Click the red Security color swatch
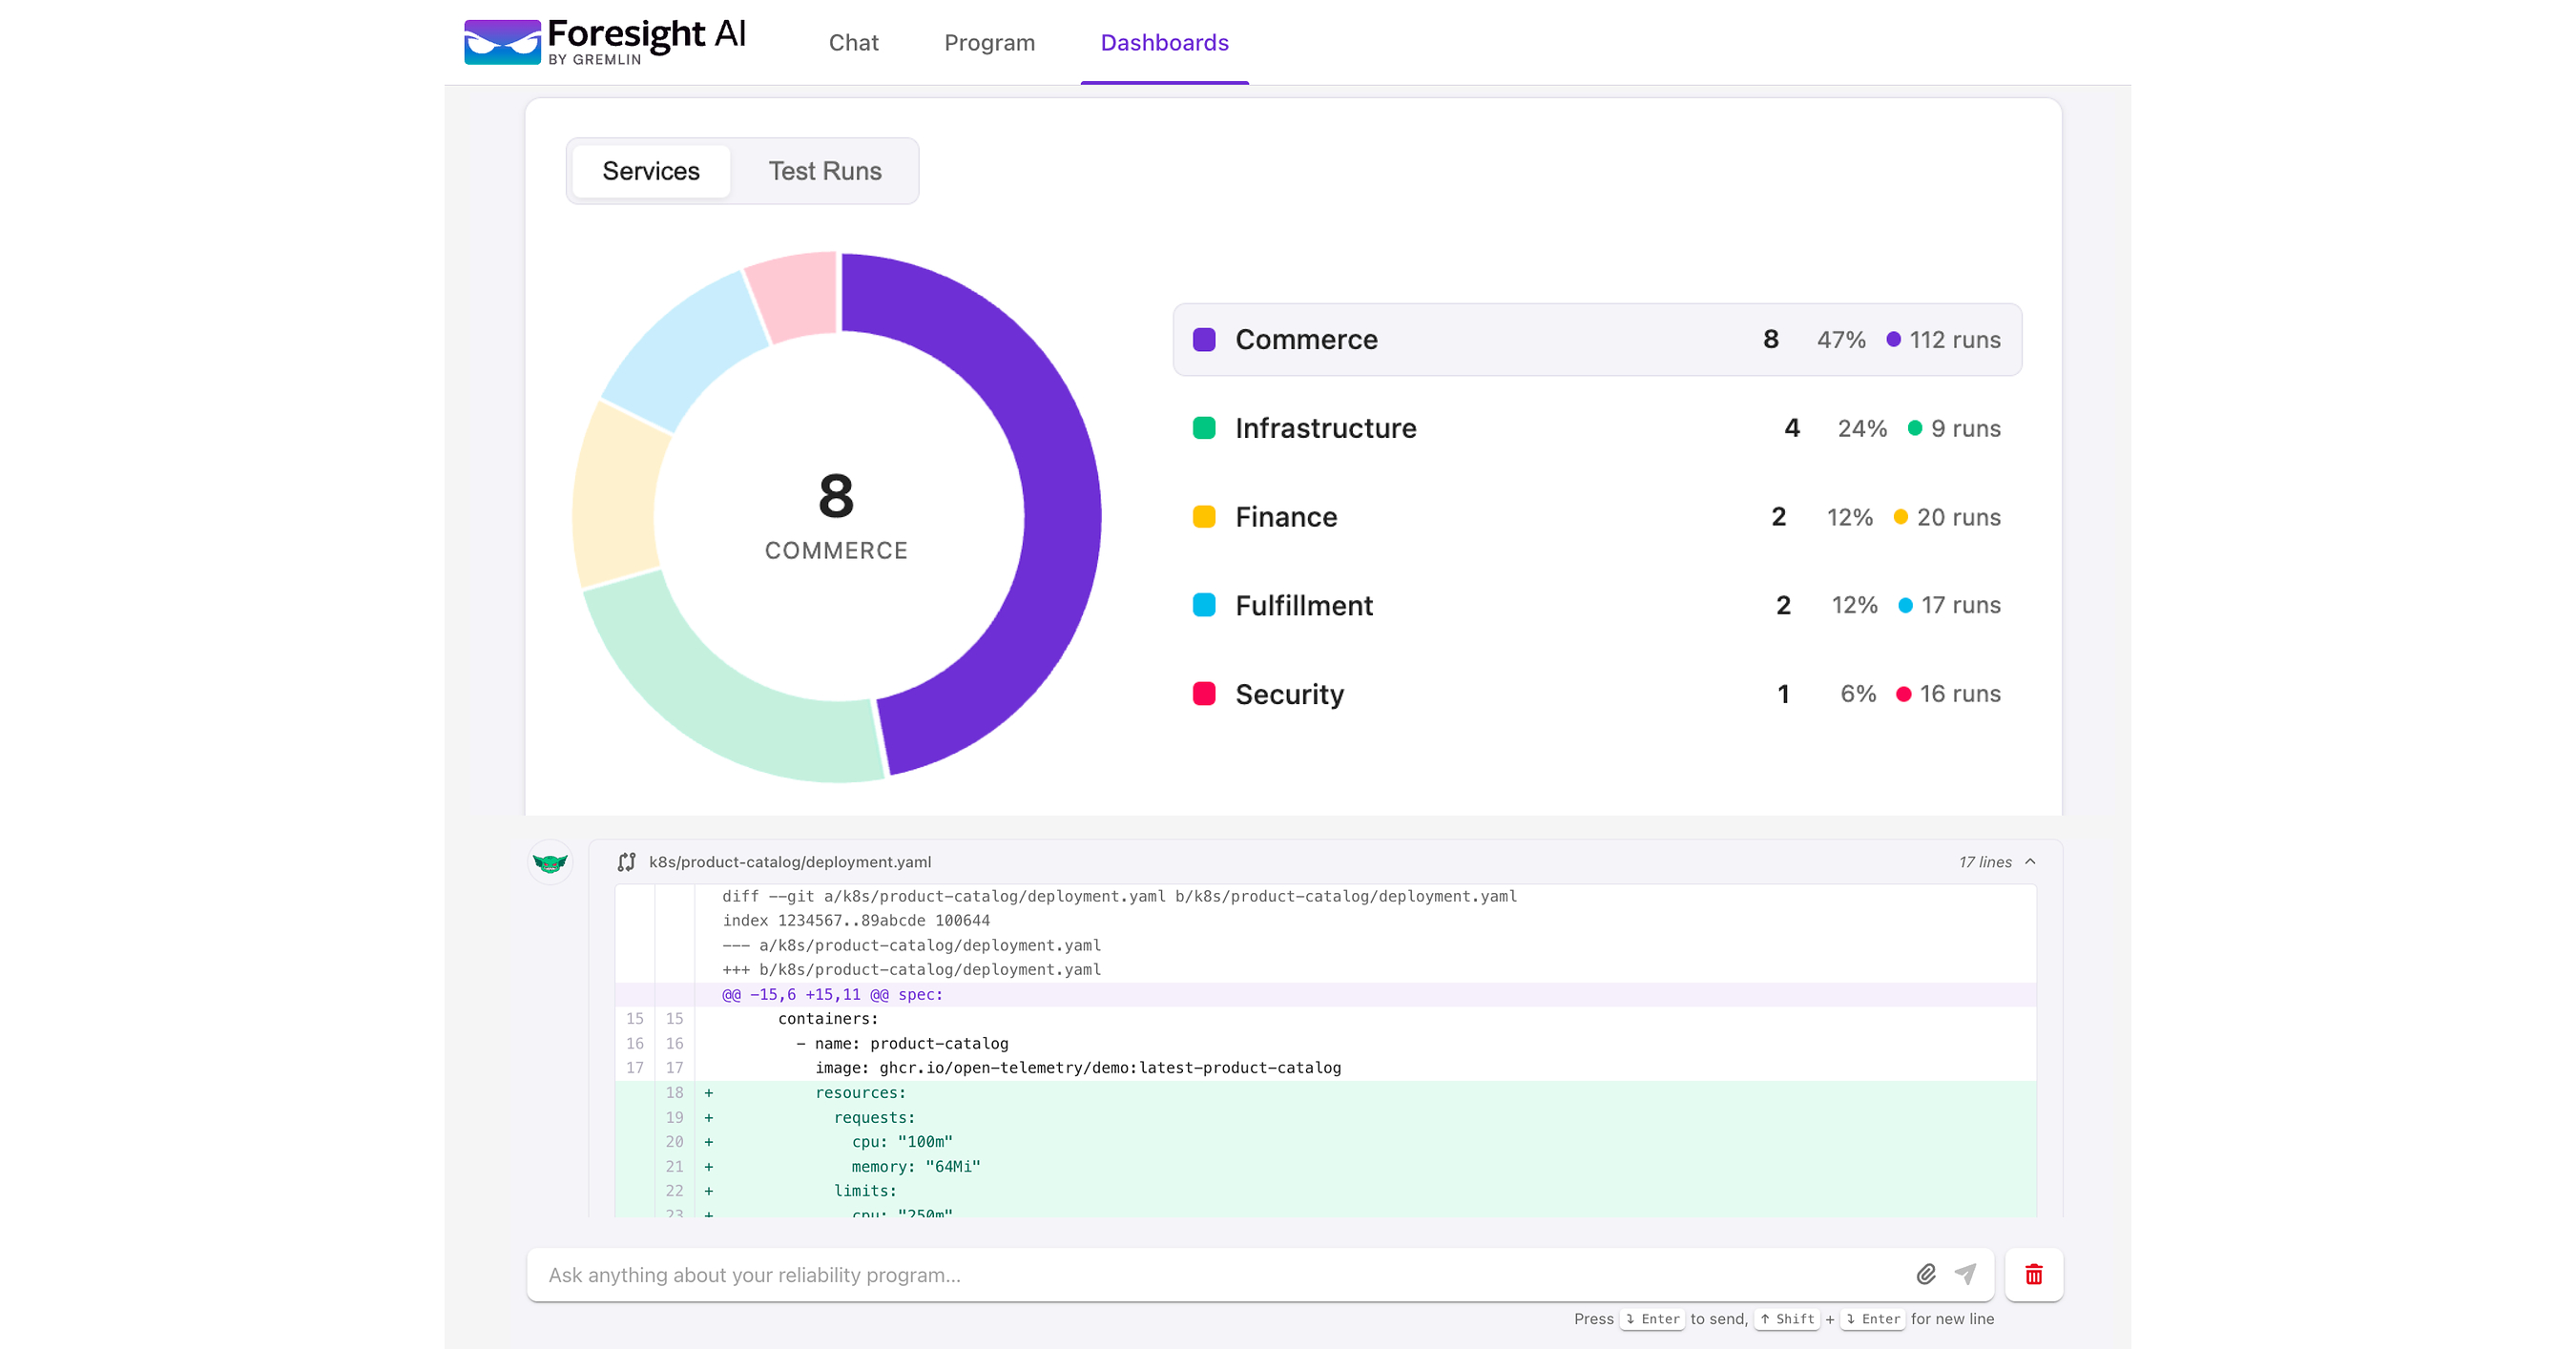The width and height of the screenshot is (2576, 1349). (1204, 694)
